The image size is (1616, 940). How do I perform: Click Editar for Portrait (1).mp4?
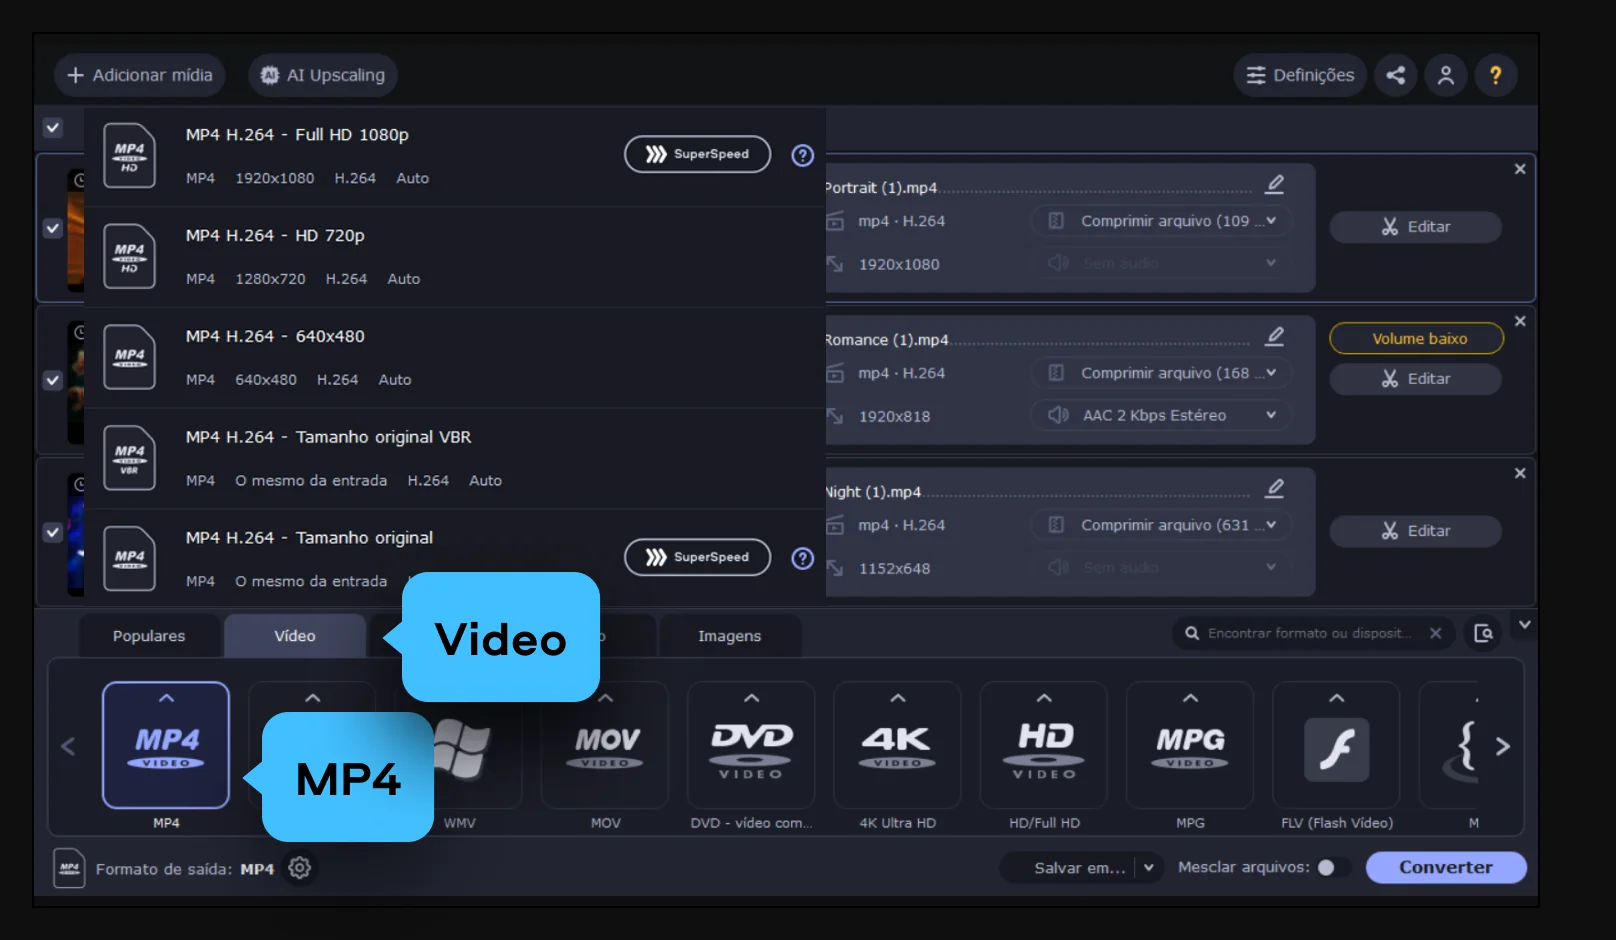point(1415,227)
